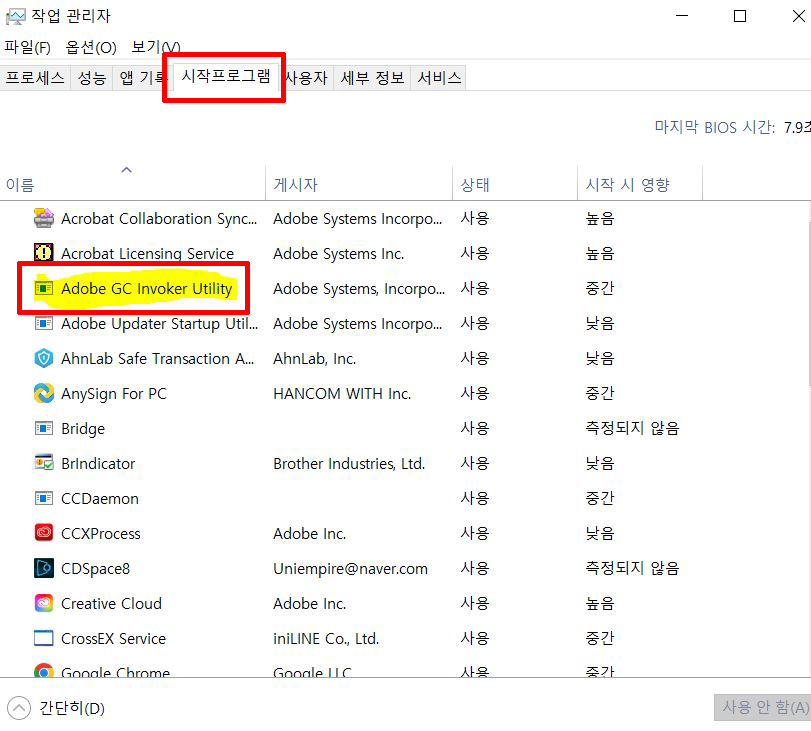Click publisher HANCOM WITH Inc.
Screen dimensions: 811x731
(342, 394)
